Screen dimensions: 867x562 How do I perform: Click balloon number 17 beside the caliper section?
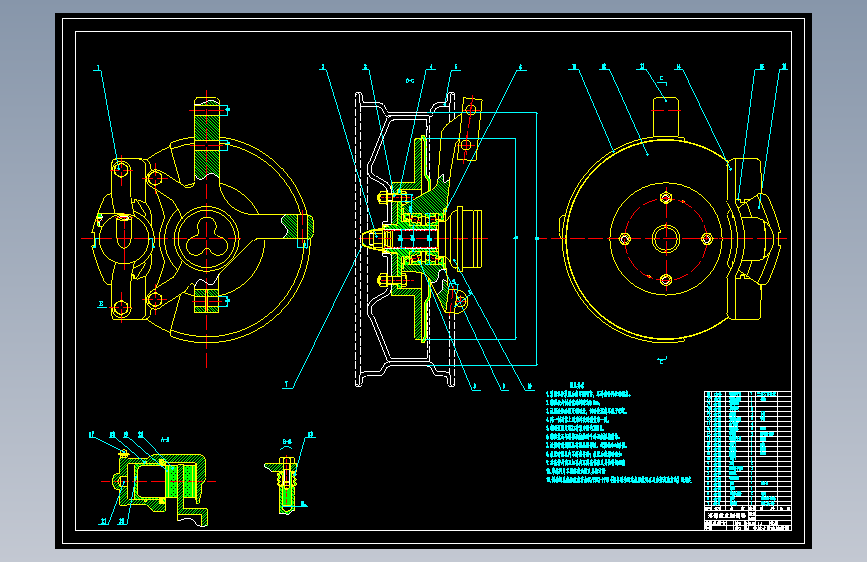92,435
